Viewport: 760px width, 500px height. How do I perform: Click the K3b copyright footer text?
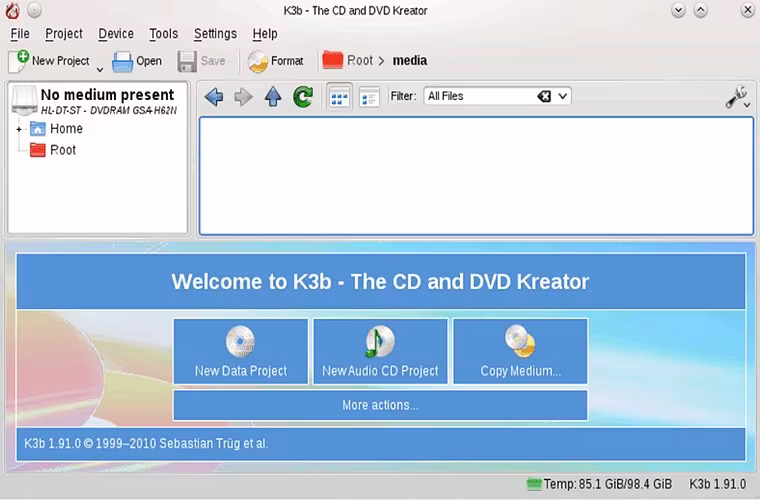(x=146, y=443)
